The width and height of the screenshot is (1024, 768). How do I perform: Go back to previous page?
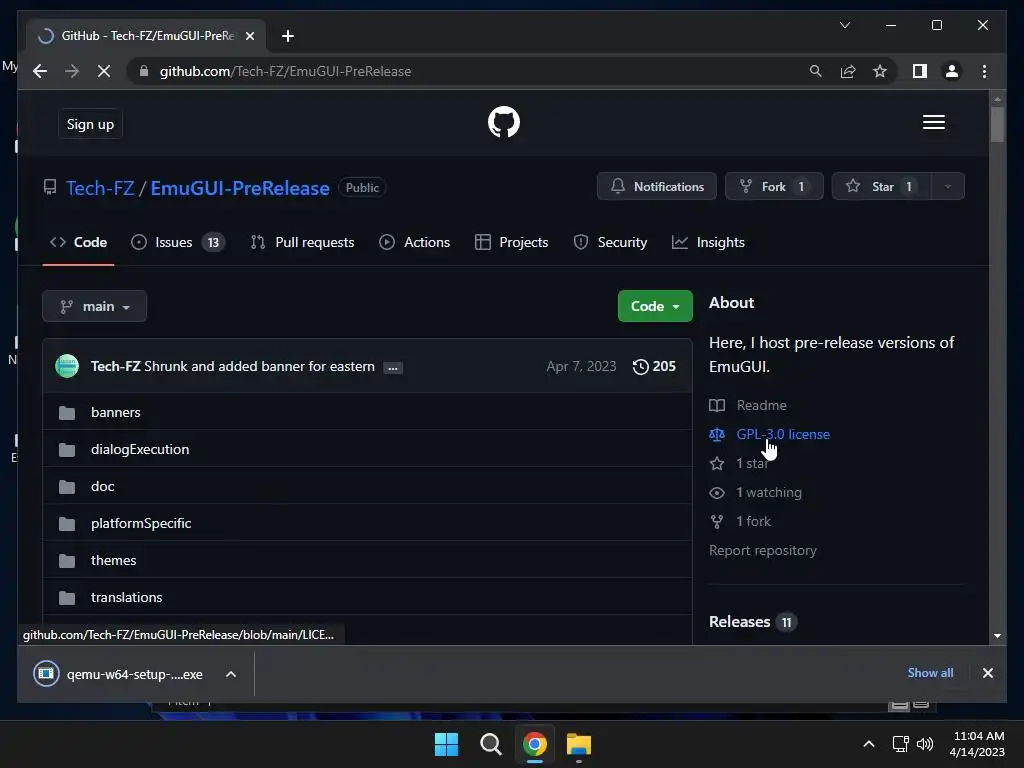point(40,71)
